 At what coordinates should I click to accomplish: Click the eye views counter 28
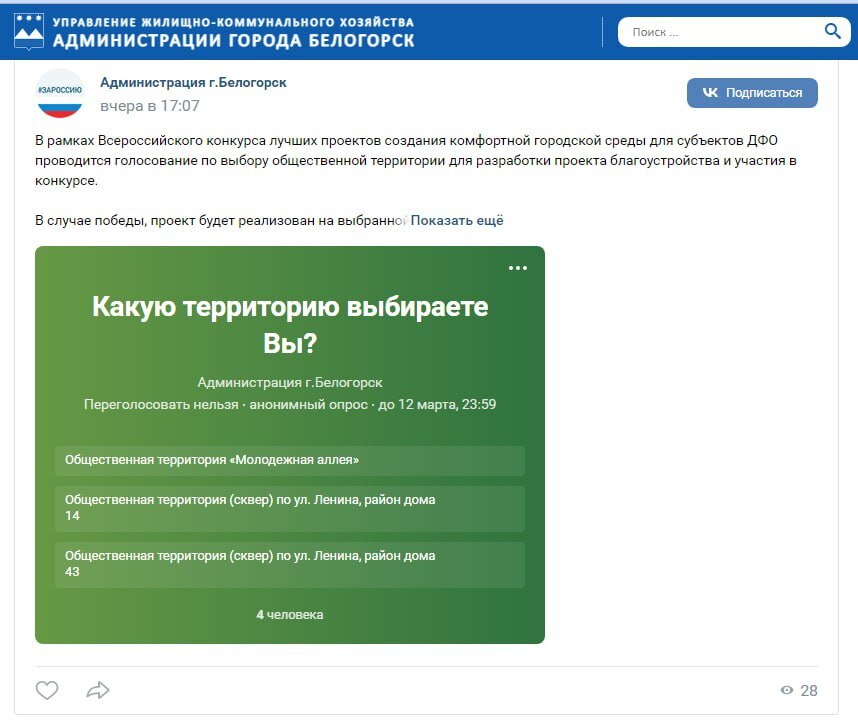pos(799,691)
